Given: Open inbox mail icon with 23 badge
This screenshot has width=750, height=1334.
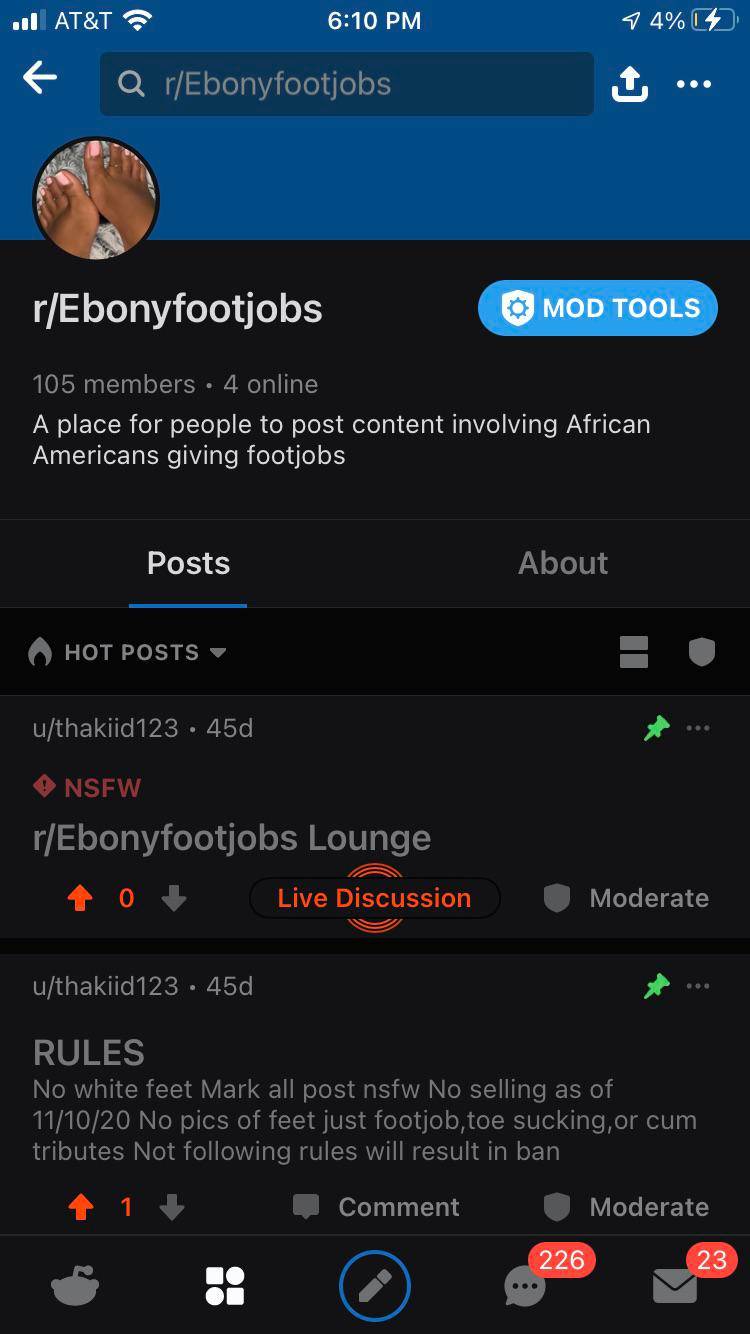Looking at the screenshot, I should pyautogui.click(x=674, y=1286).
